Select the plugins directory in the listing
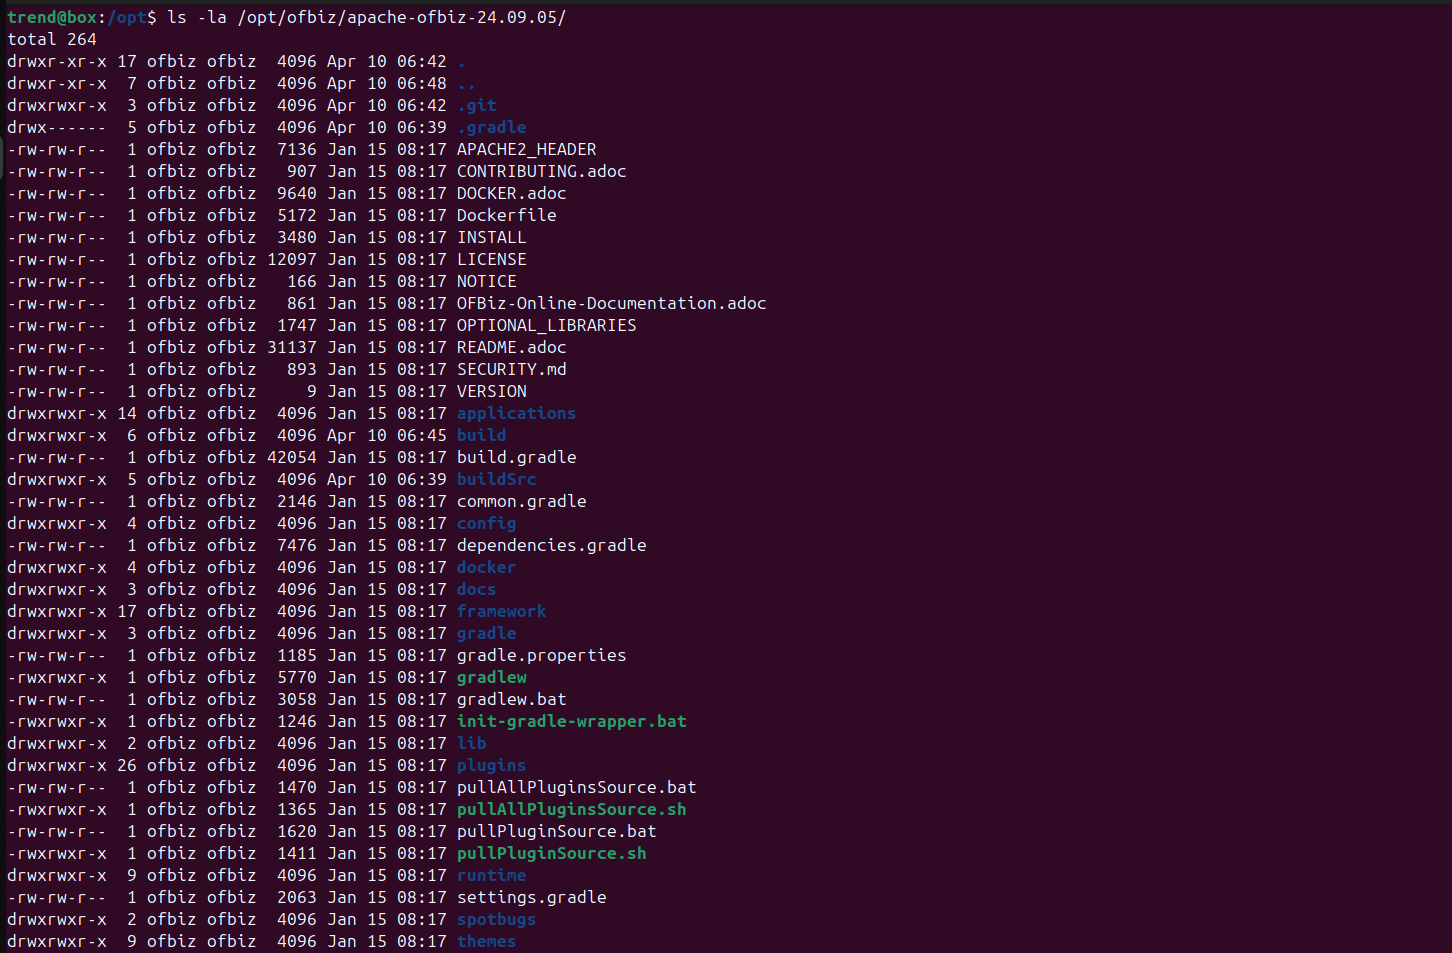1452x953 pixels. click(x=490, y=765)
